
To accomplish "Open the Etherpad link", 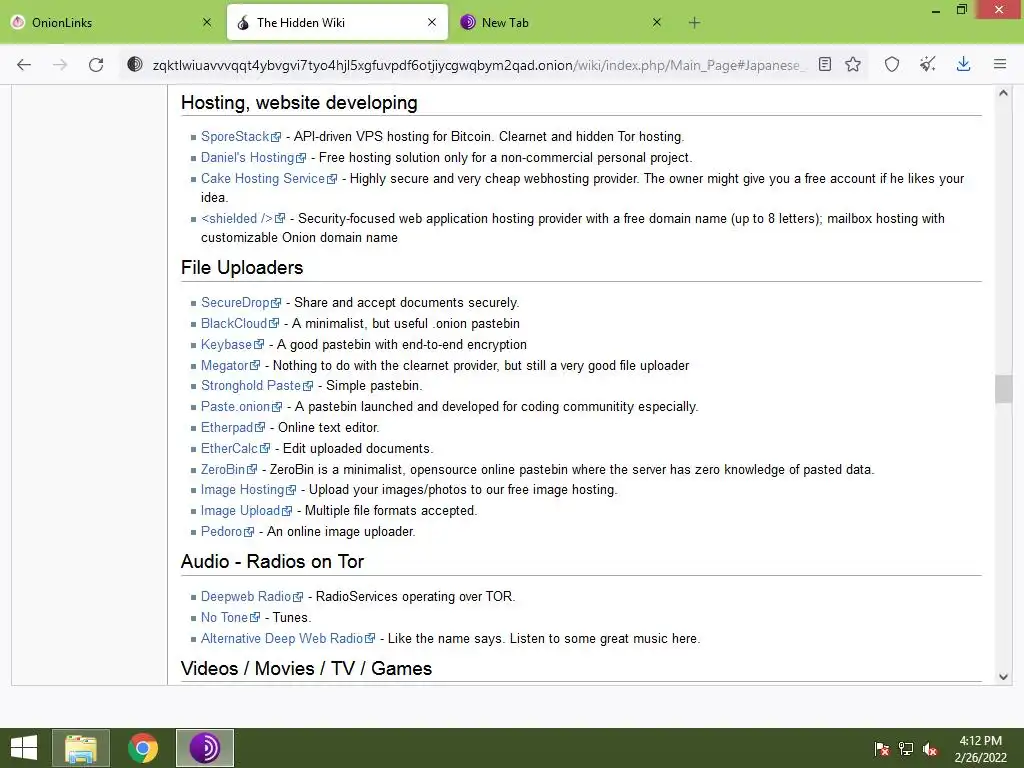I will 232,427.
